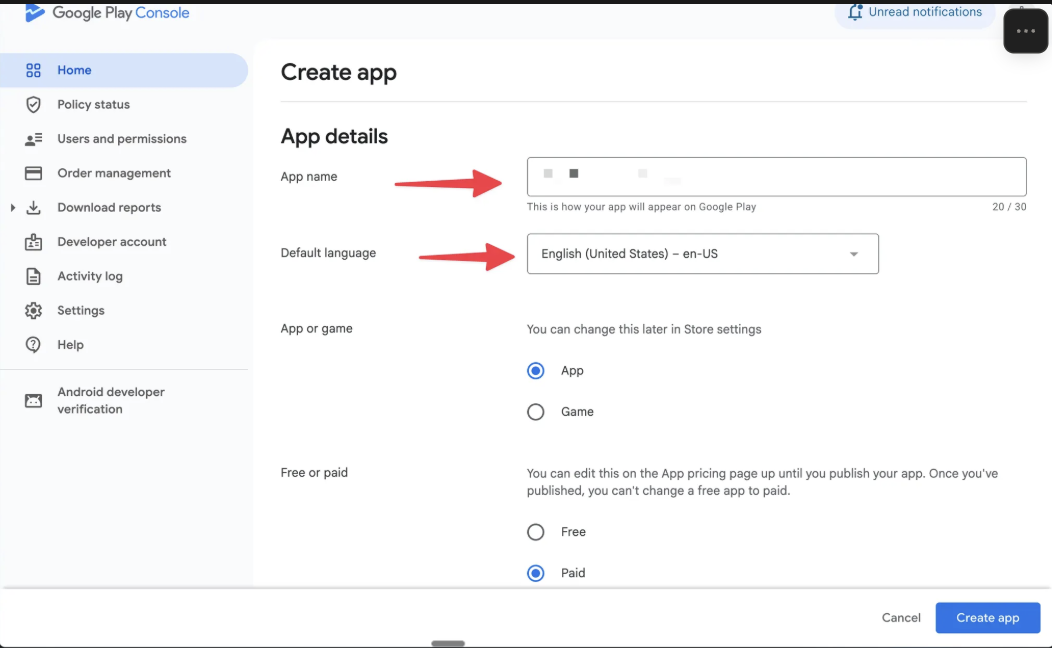Click the notification bell icon
The height and width of the screenshot is (648, 1052).
coord(855,12)
